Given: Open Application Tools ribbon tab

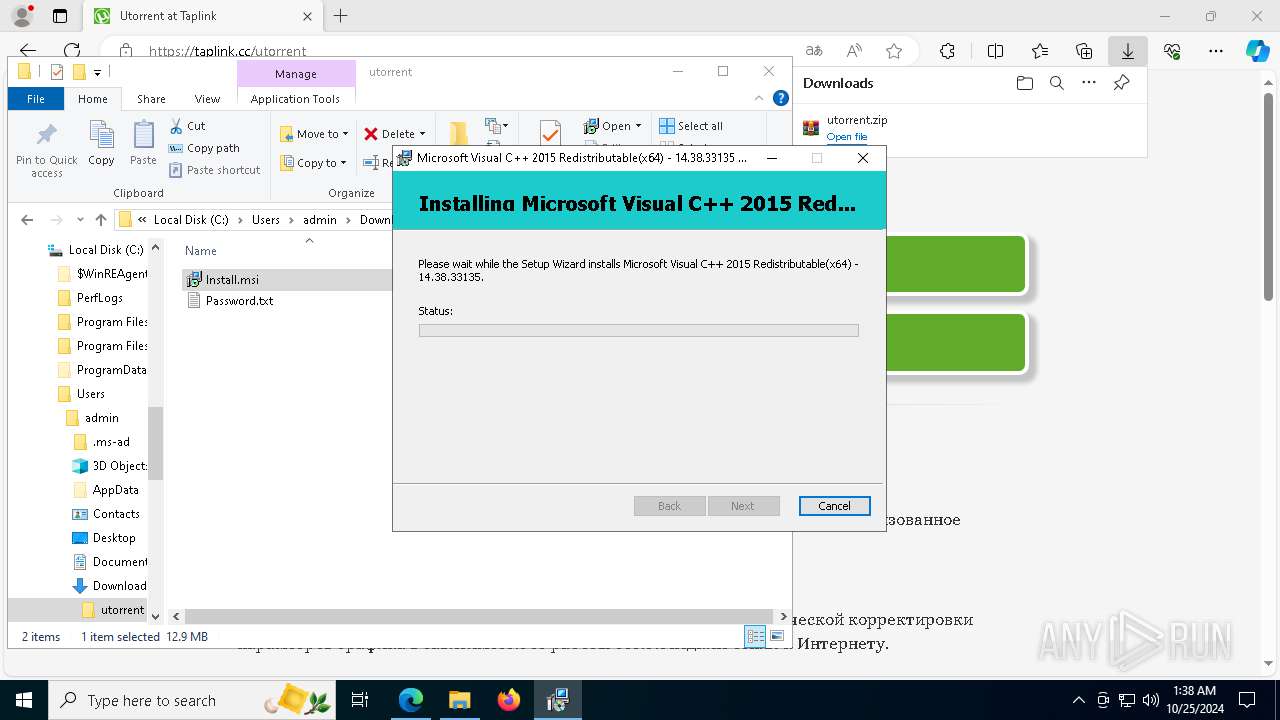Looking at the screenshot, I should click(x=295, y=99).
